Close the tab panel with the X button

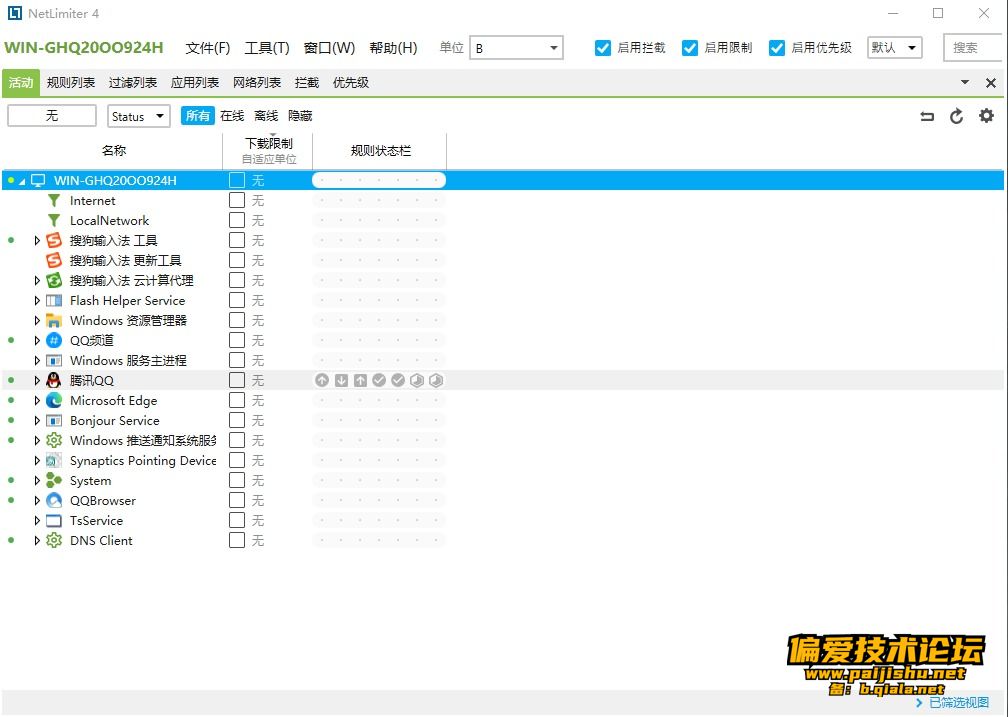[991, 83]
